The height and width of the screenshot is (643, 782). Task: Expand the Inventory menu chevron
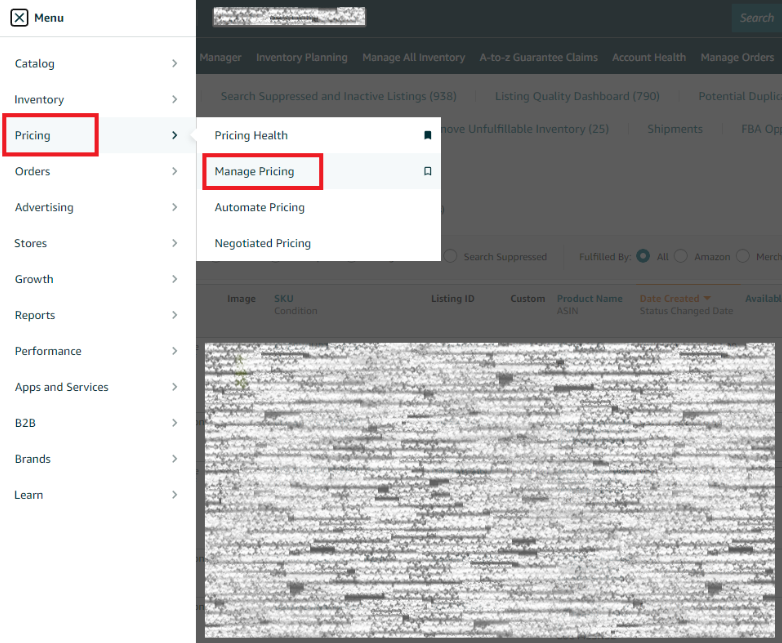[175, 99]
